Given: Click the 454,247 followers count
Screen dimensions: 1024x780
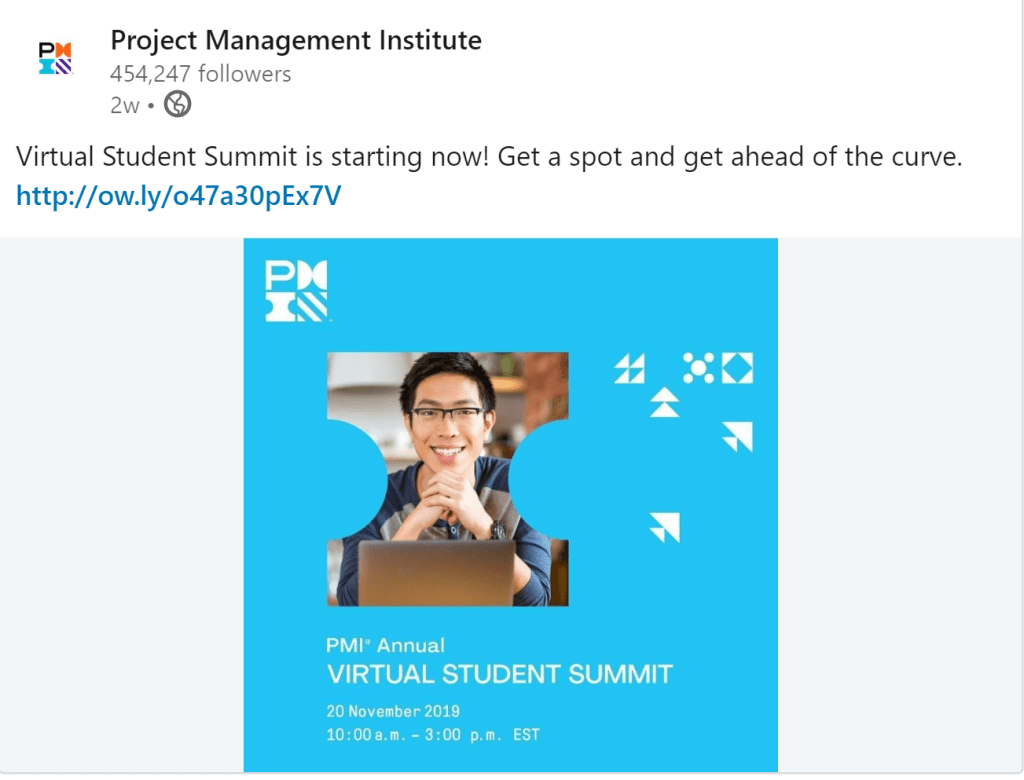Looking at the screenshot, I should [x=200, y=74].
